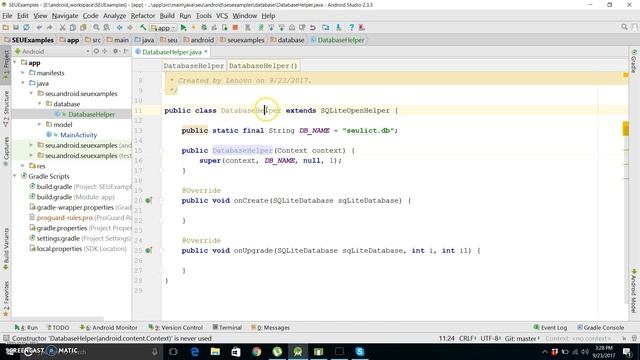Open Skype from the Windows taskbar
This screenshot has width=640, height=360.
(360, 351)
